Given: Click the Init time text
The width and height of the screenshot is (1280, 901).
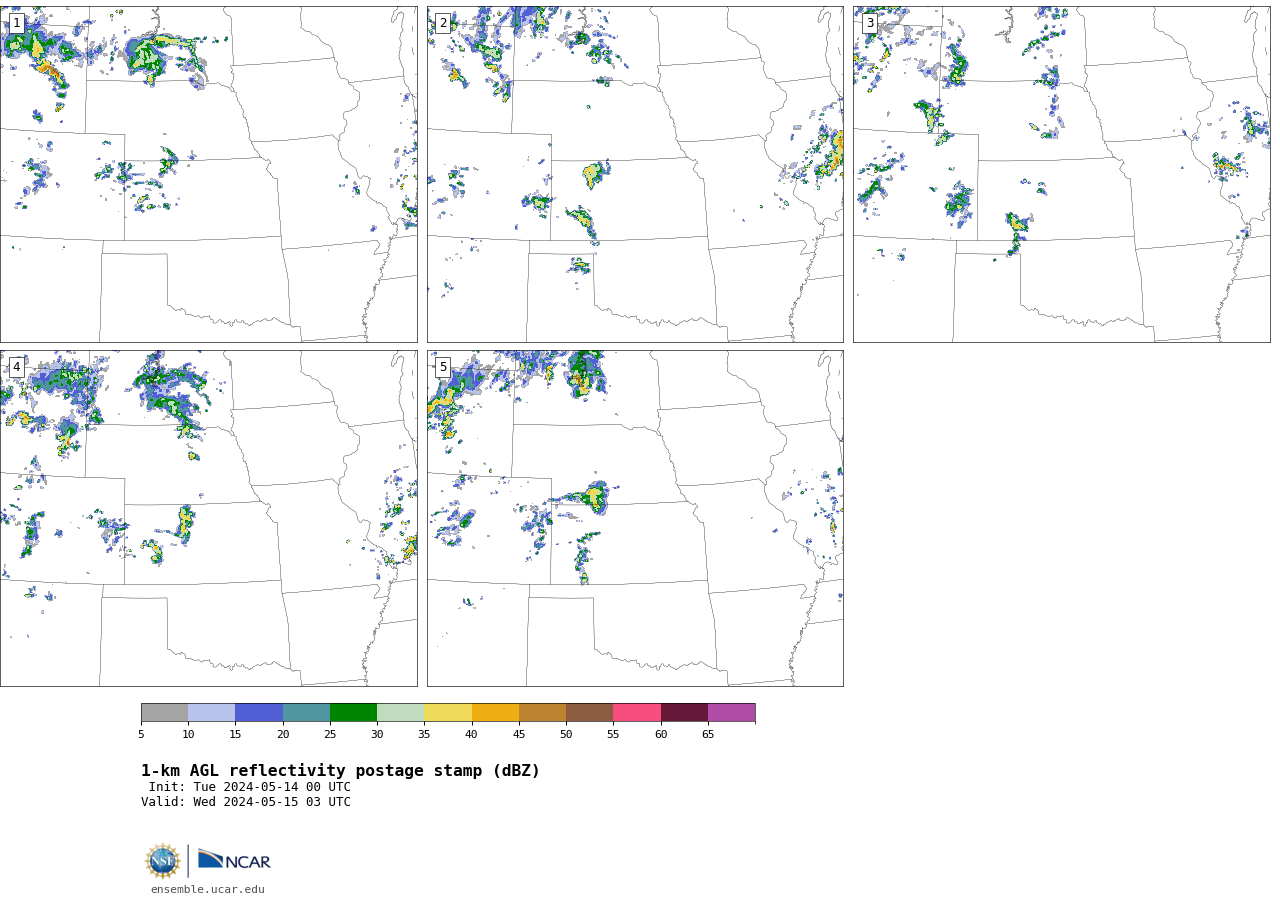Looking at the screenshot, I should [250, 787].
